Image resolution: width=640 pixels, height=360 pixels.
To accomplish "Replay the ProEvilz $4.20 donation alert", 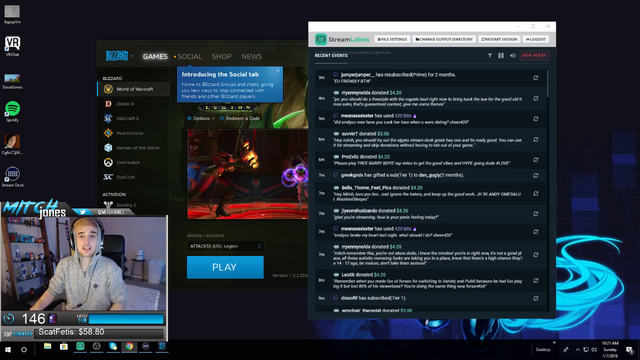I will 536,160.
